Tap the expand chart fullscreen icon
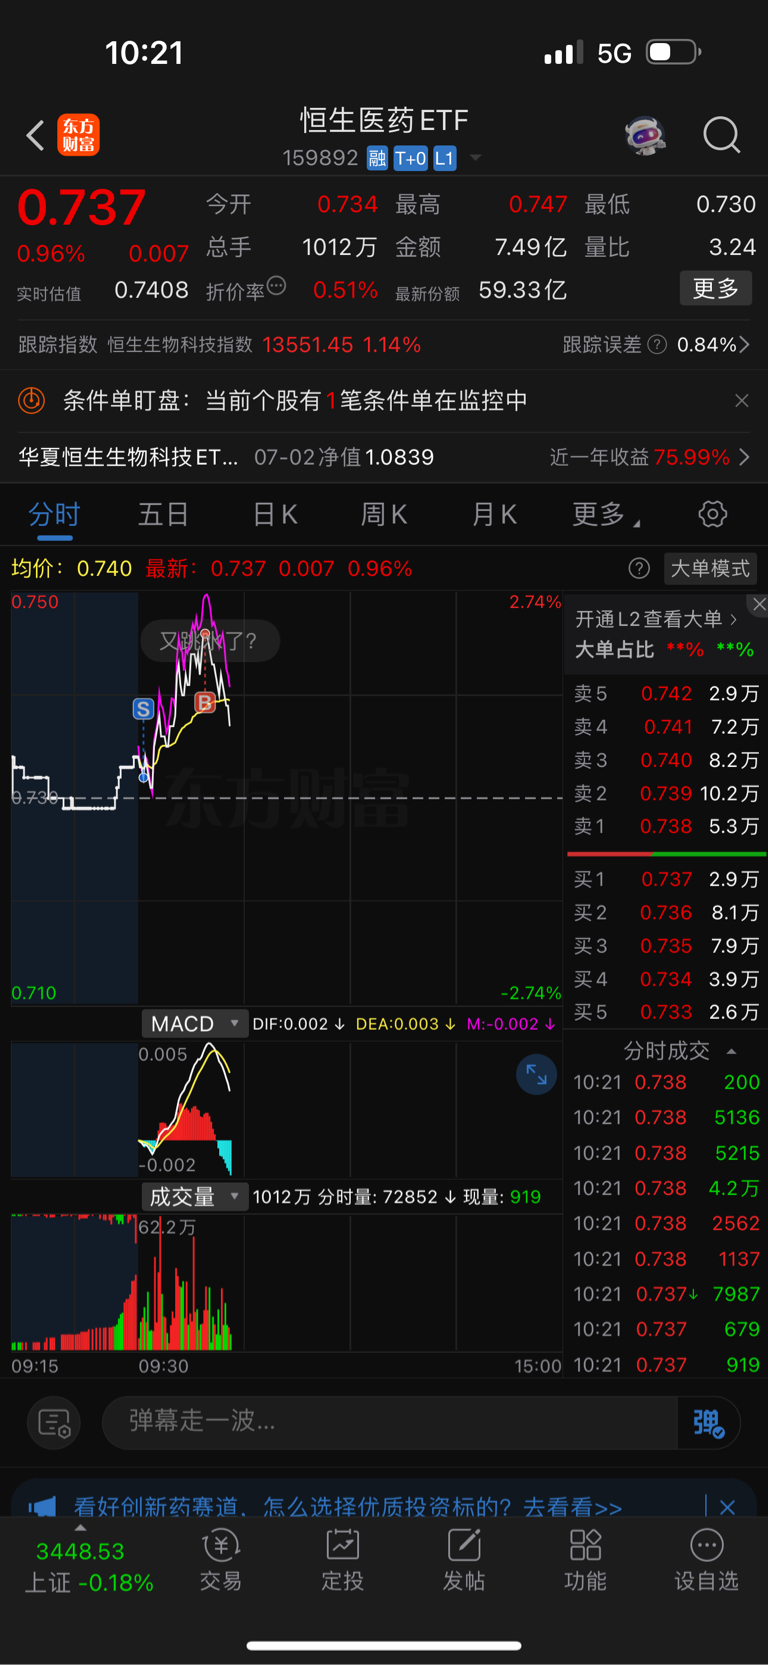The height and width of the screenshot is (1665, 768). coord(536,1075)
